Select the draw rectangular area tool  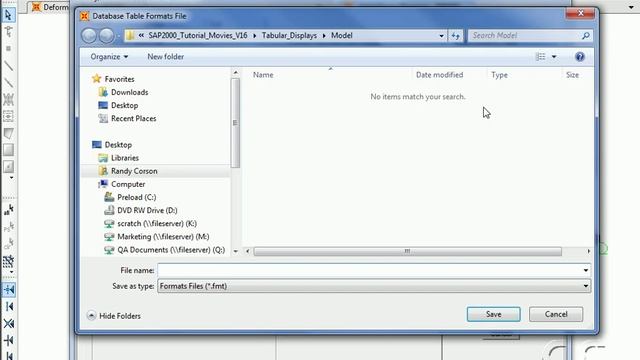pyautogui.click(x=8, y=150)
